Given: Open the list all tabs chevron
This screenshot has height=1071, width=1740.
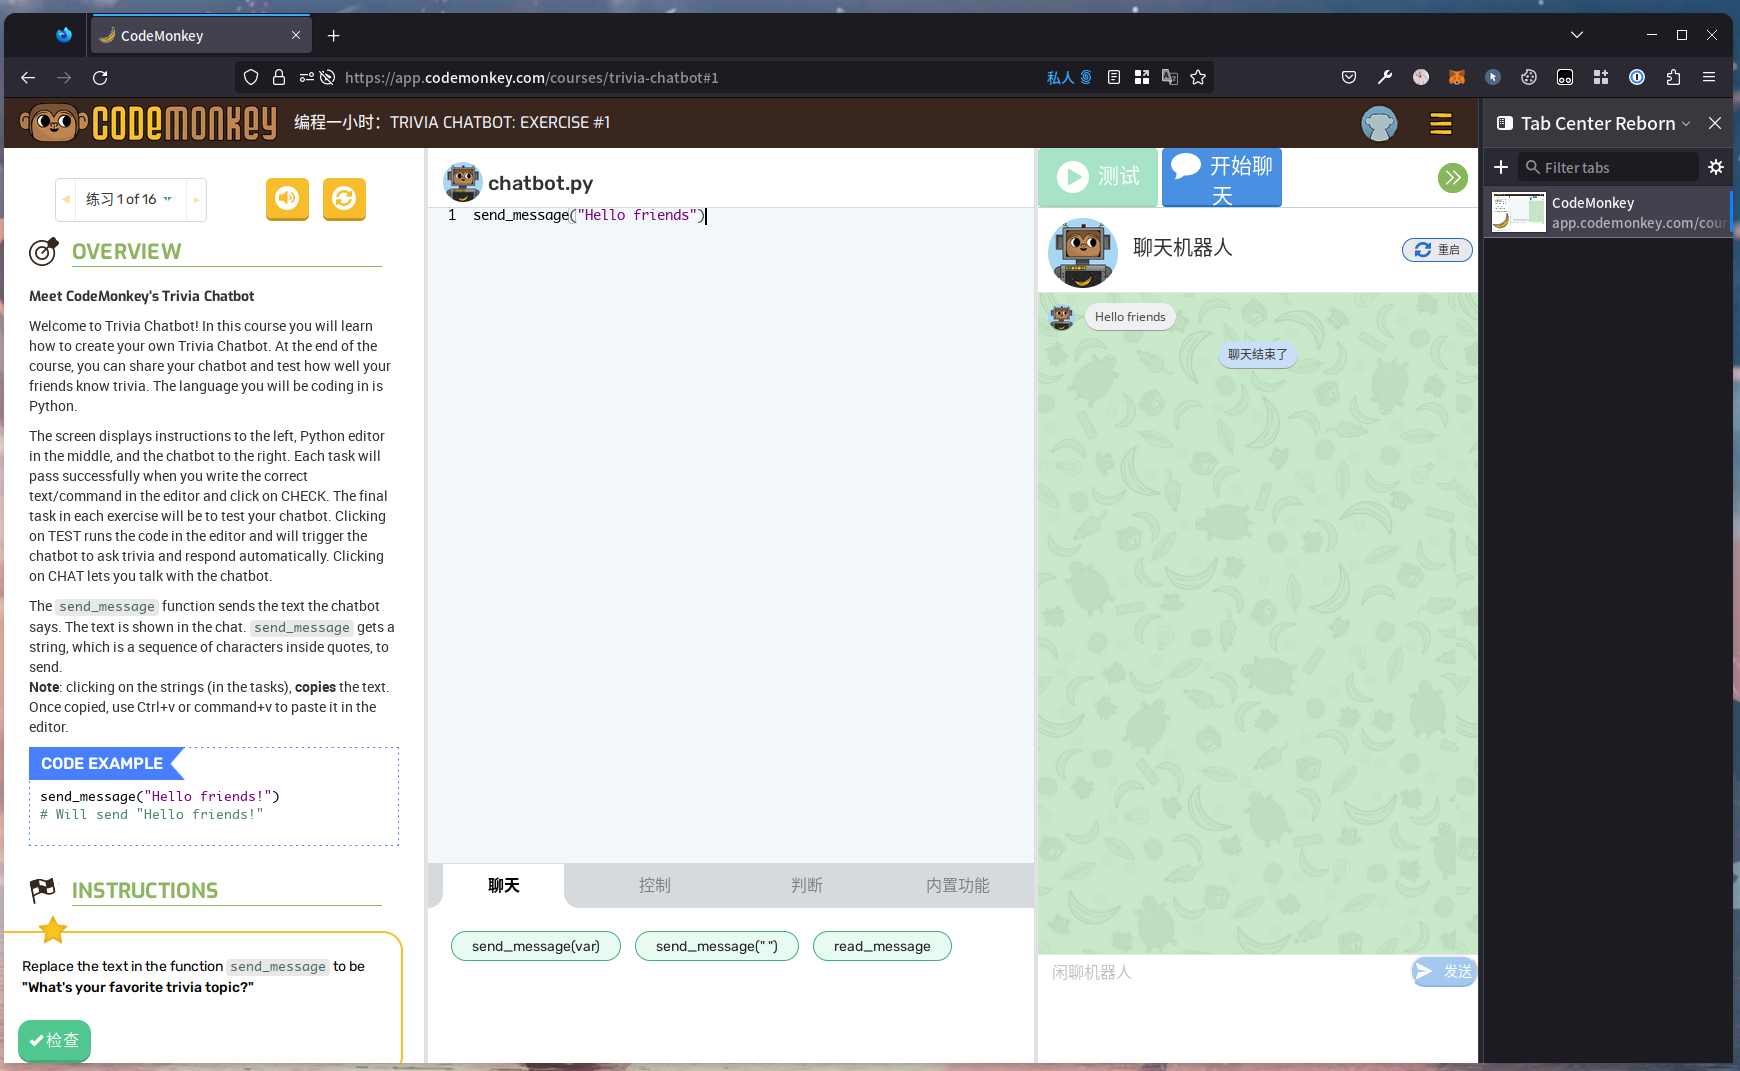Looking at the screenshot, I should point(1576,35).
